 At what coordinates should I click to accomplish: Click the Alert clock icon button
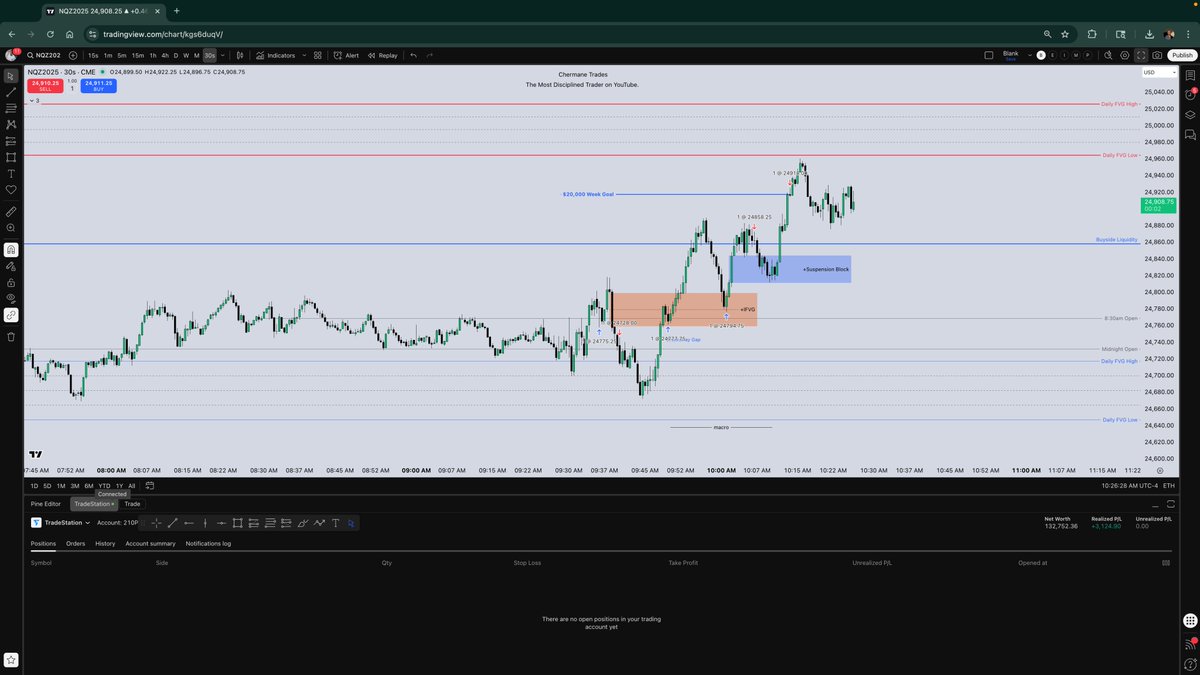[347, 55]
